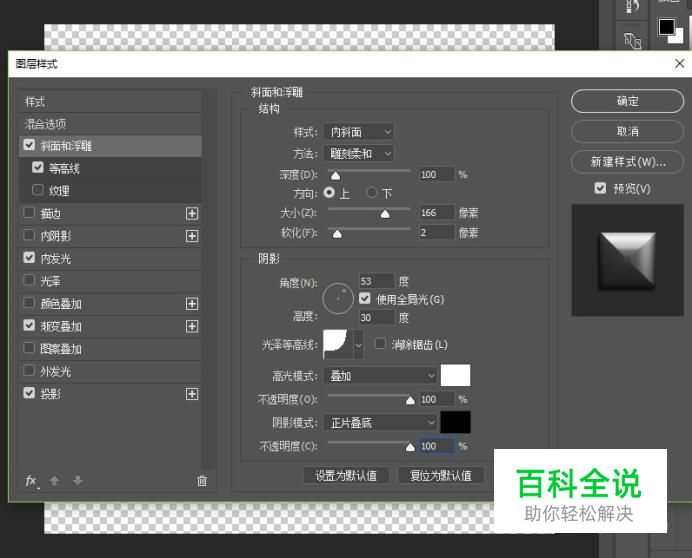Enable 消除锯齿(L) checkbox

pyautogui.click(x=380, y=344)
